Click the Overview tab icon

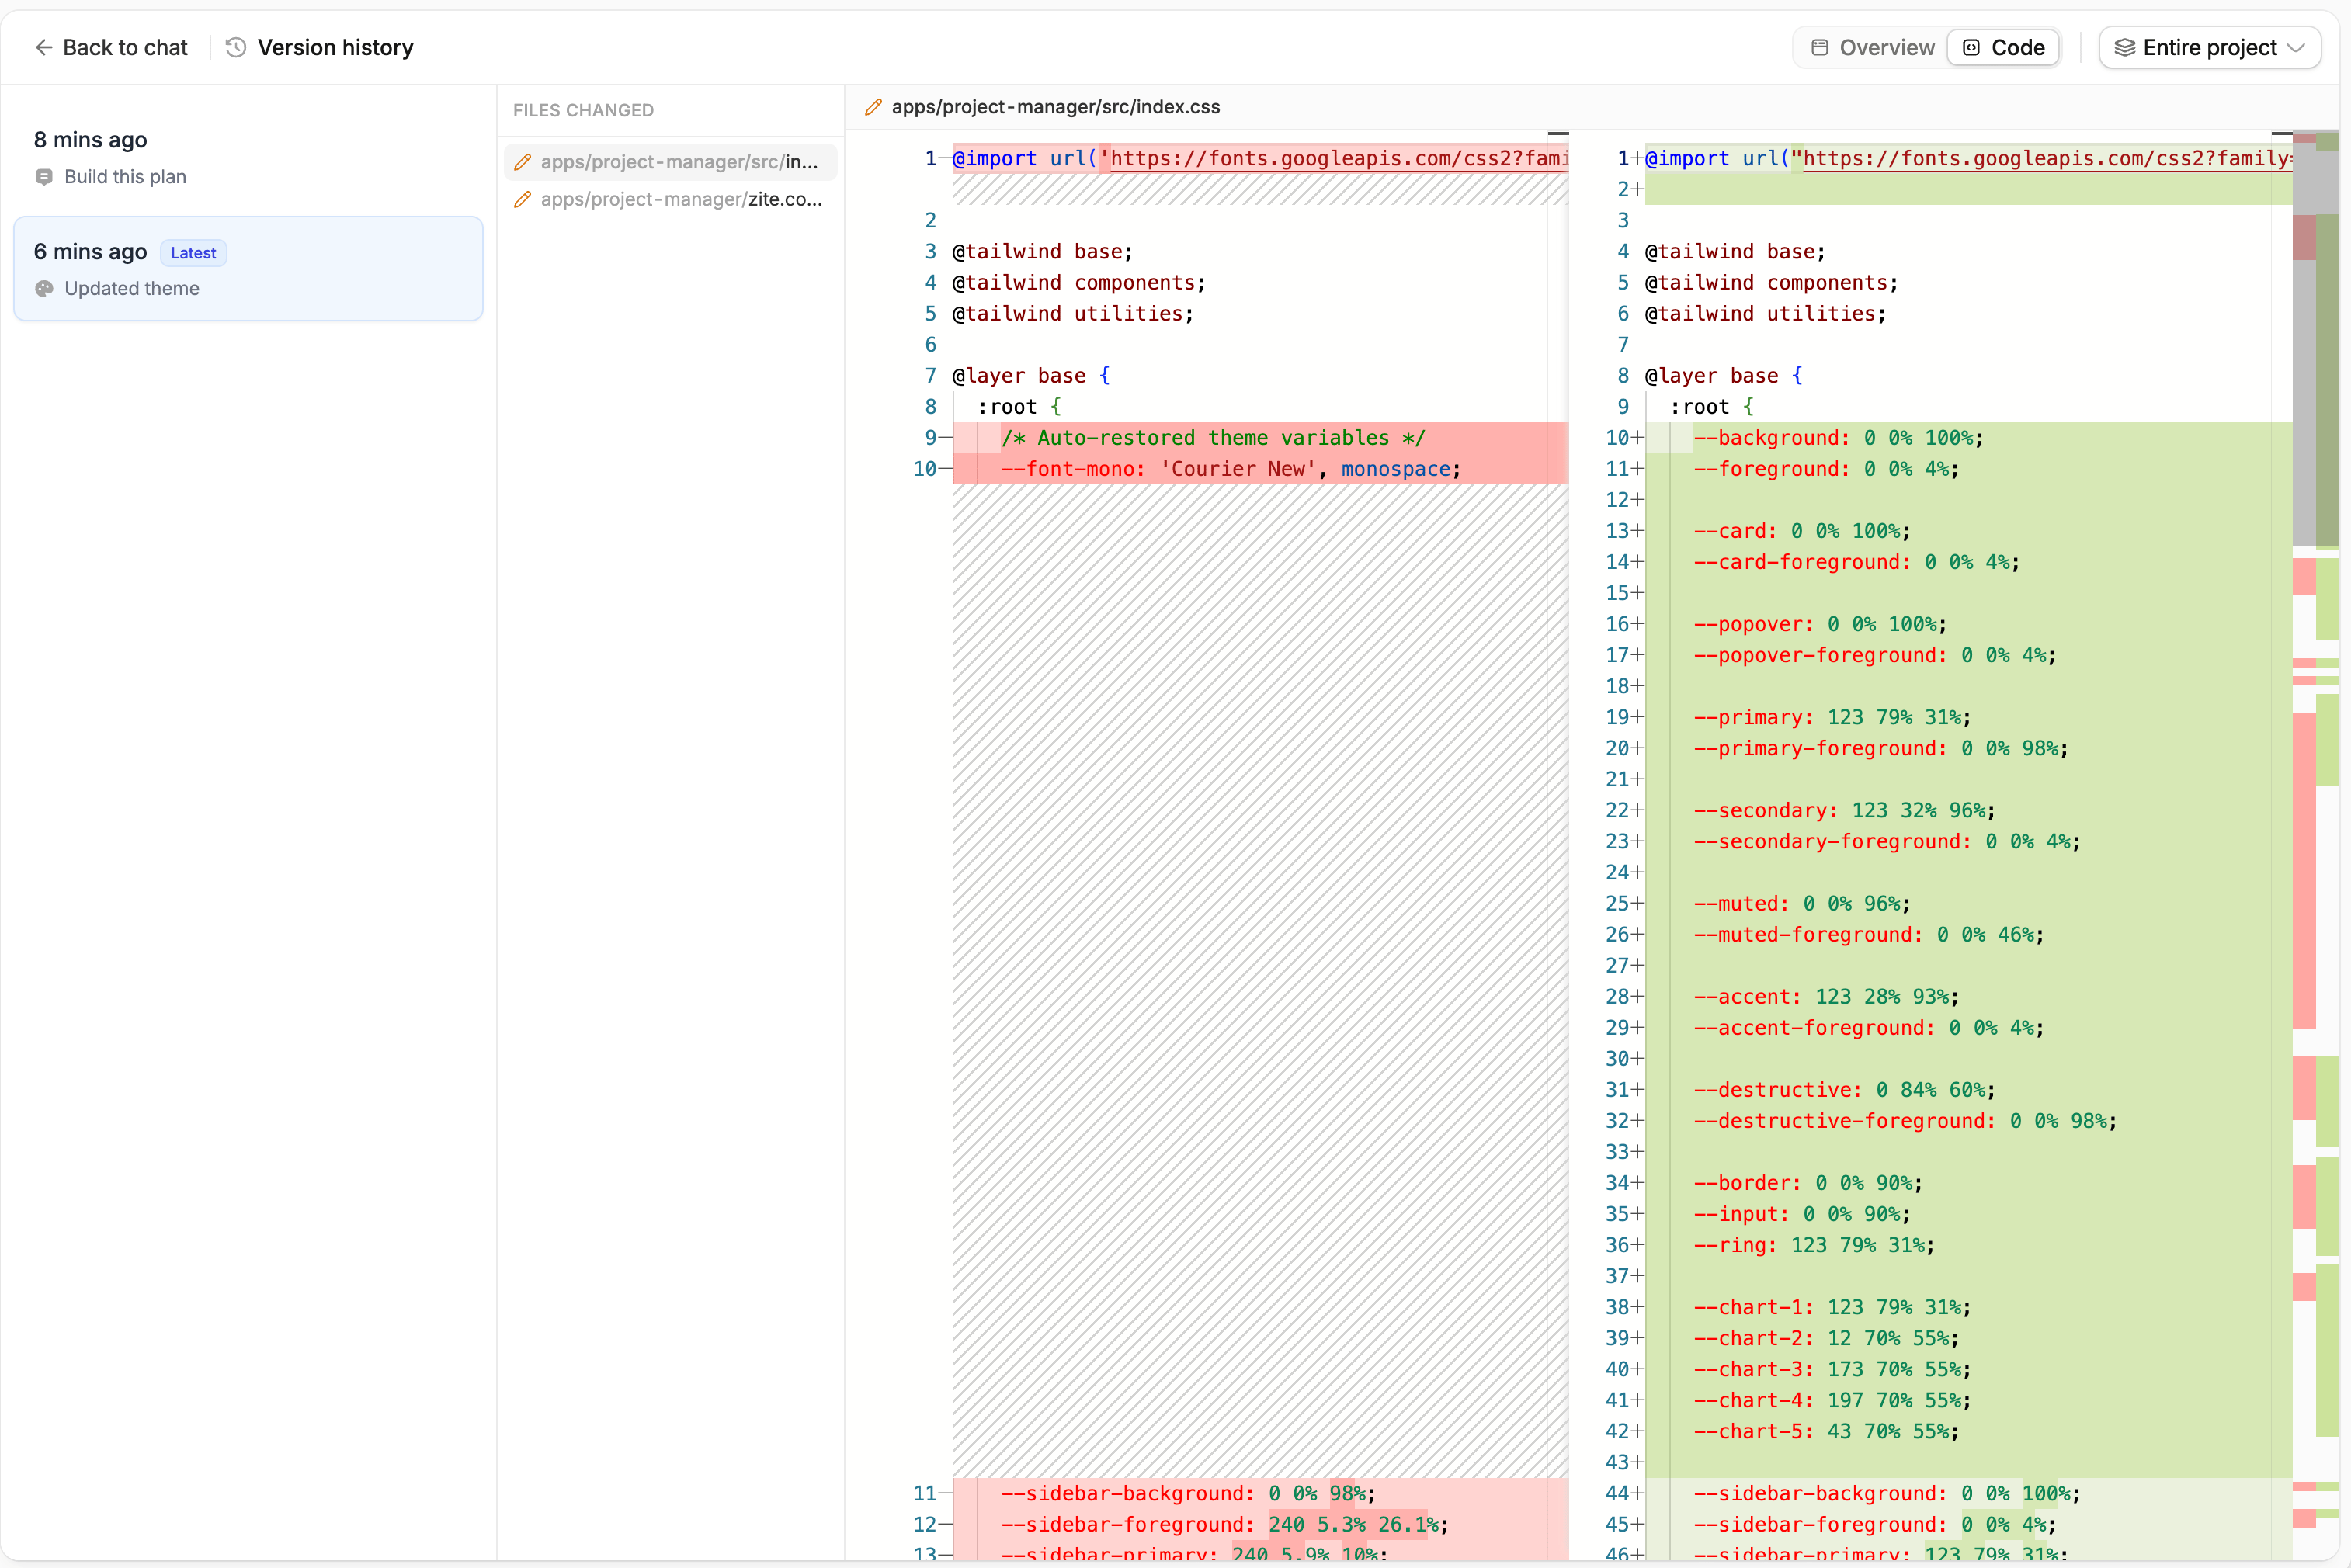(x=1820, y=47)
